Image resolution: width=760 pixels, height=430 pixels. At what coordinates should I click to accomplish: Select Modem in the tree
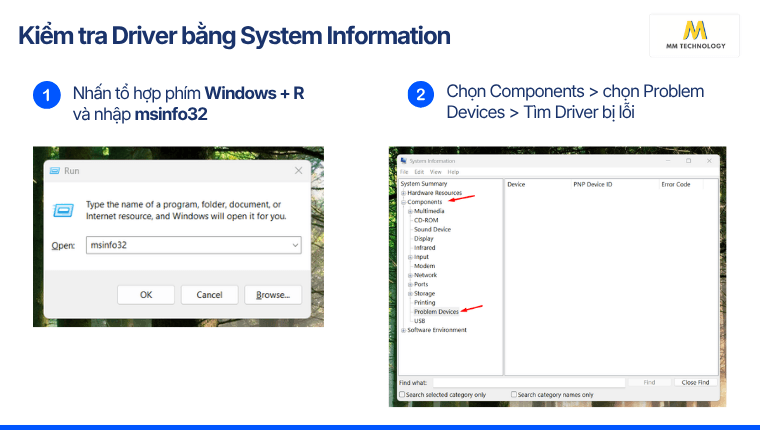(x=425, y=266)
